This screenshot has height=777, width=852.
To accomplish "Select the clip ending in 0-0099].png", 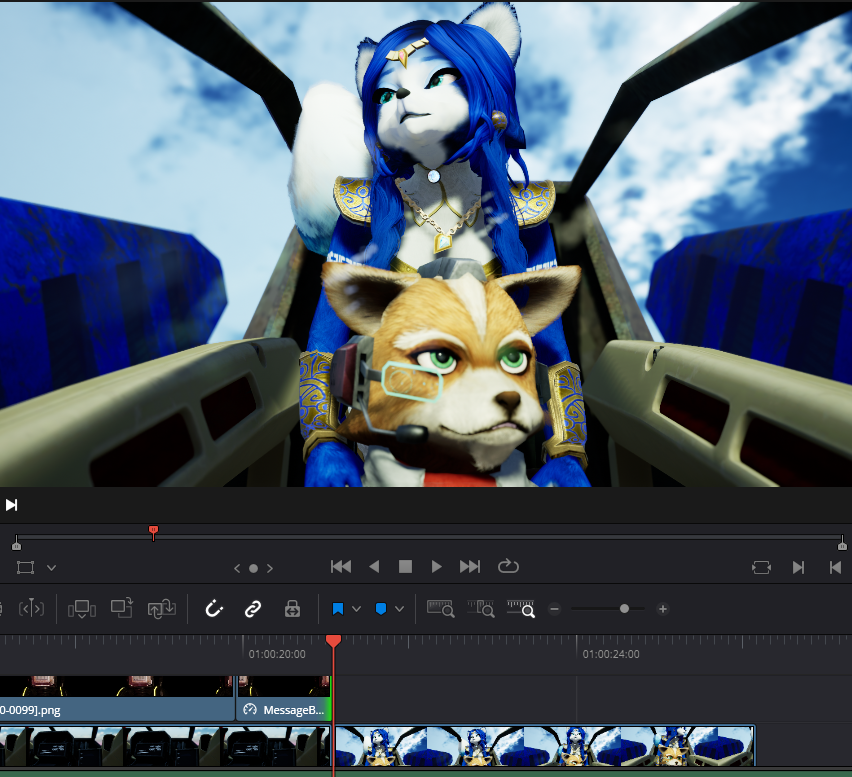I will coord(117,699).
